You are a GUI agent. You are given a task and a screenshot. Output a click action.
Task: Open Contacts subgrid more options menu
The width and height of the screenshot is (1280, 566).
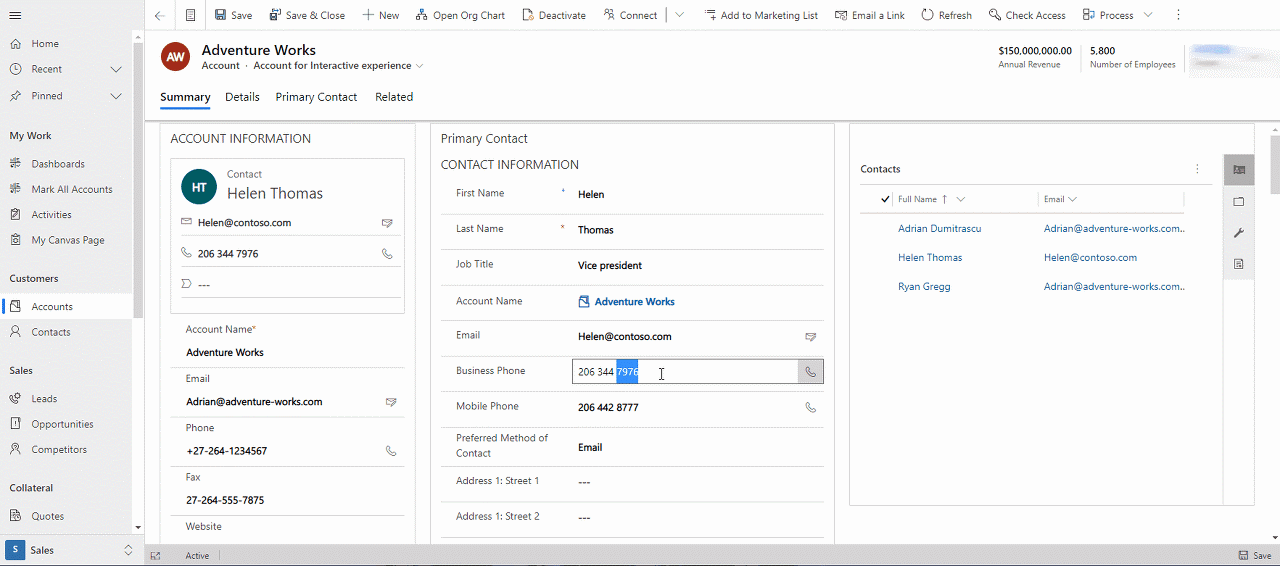click(1197, 169)
